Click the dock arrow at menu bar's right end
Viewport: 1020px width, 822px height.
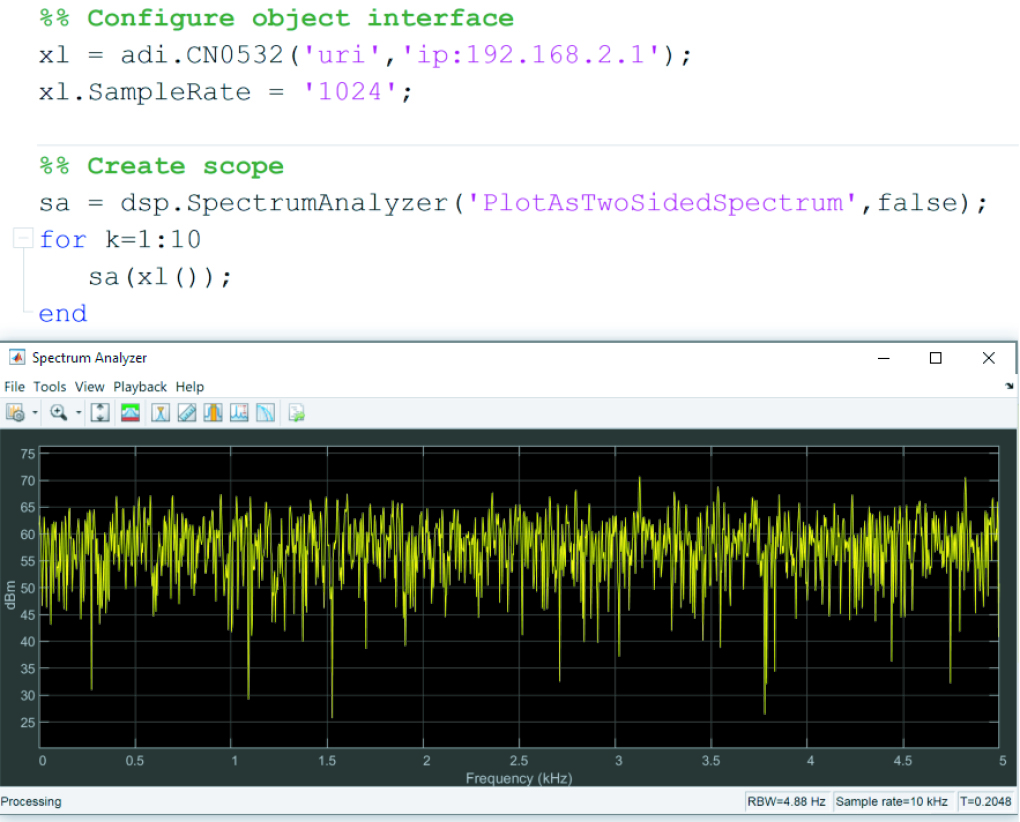pos(1009,387)
